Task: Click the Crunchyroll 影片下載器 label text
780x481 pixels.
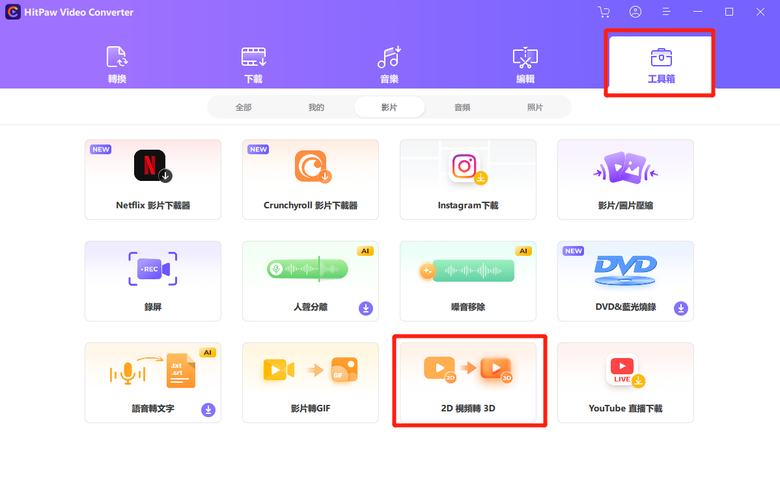Action: [310, 205]
